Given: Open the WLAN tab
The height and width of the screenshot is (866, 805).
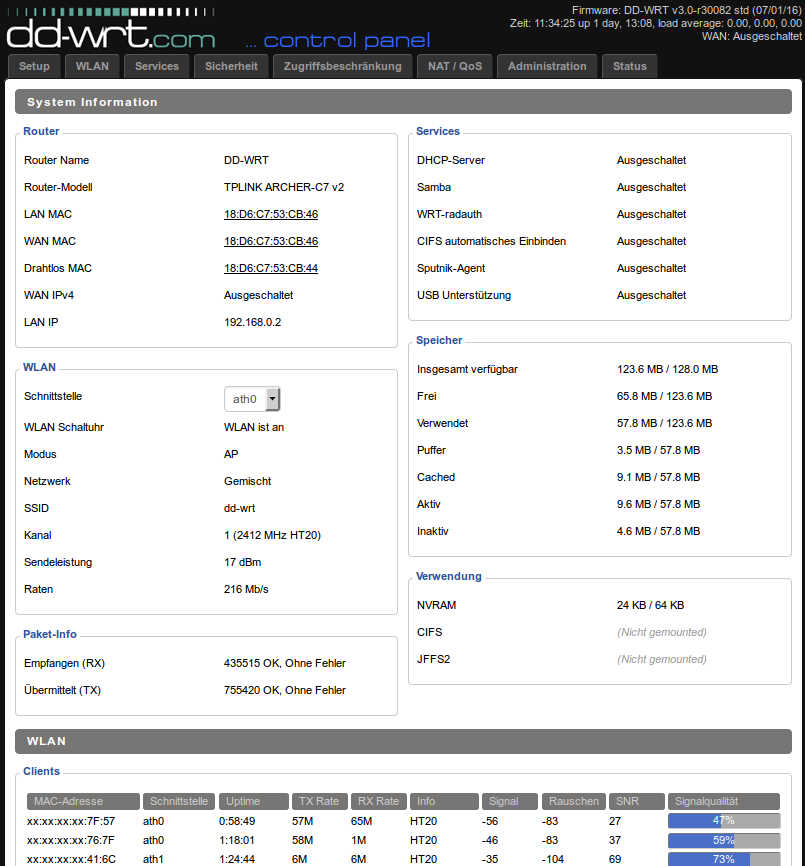Looking at the screenshot, I should point(92,66).
